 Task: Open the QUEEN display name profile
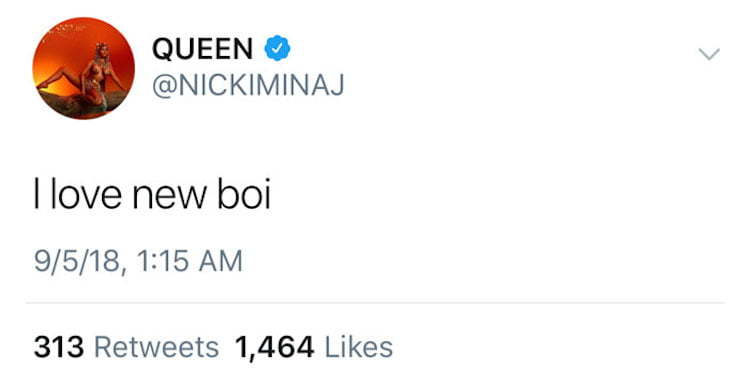coord(202,49)
